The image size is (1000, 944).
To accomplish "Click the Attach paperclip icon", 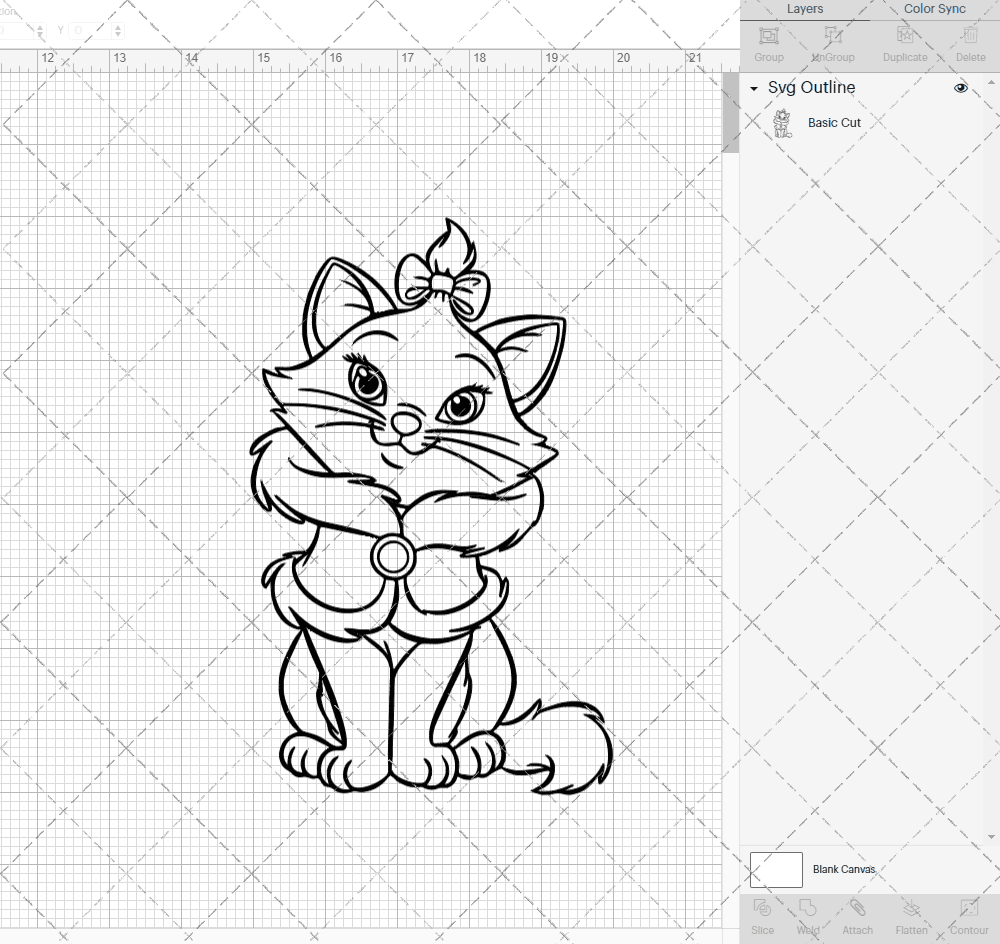I will [857, 908].
